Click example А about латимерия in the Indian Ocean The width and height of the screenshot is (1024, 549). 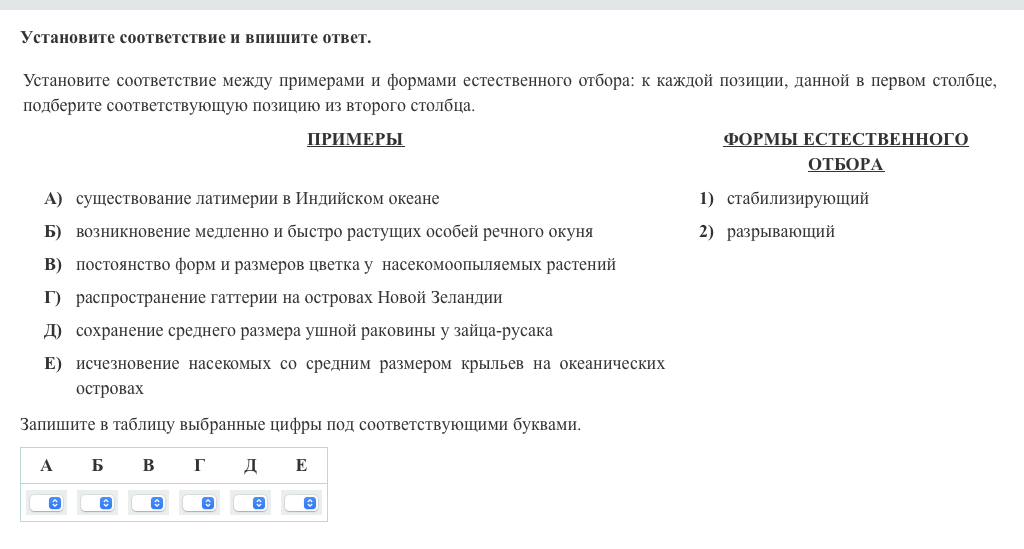point(257,199)
